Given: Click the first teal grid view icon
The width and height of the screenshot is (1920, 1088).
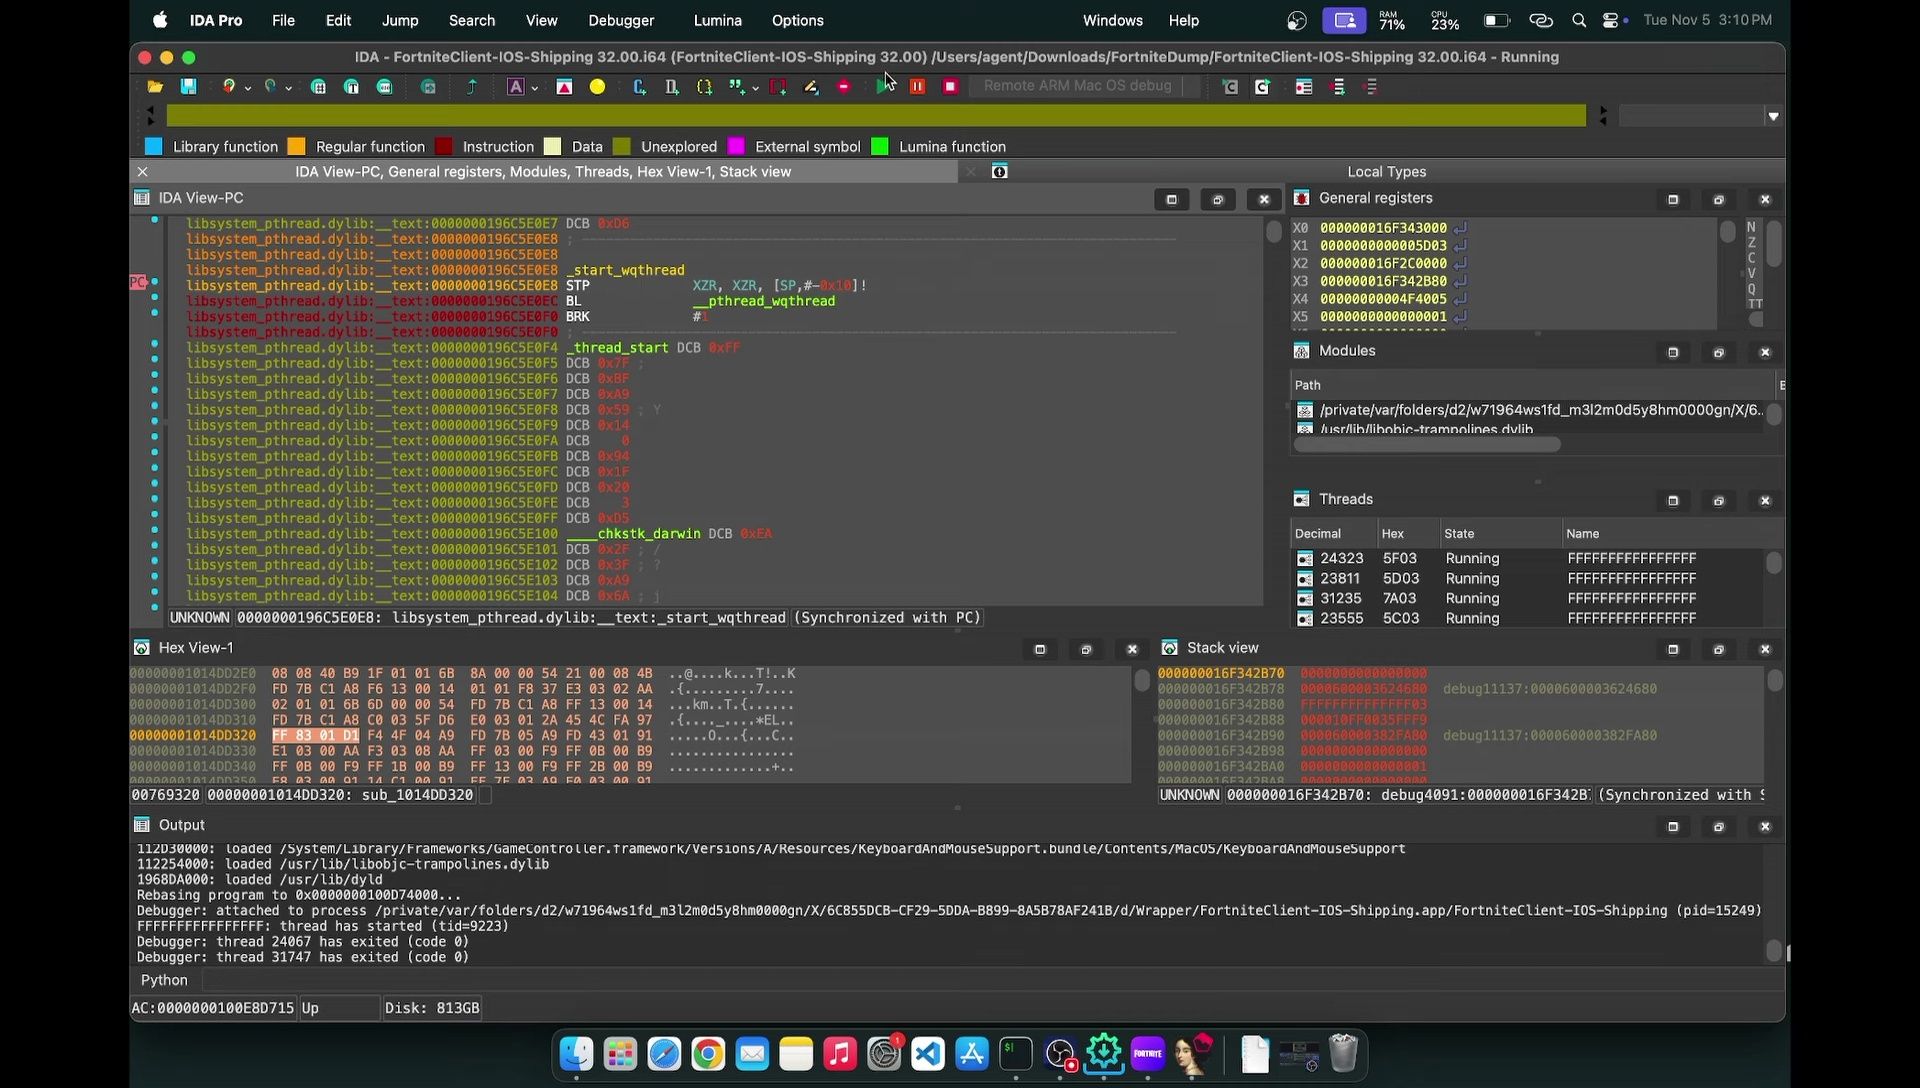Looking at the screenshot, I should pos(318,87).
